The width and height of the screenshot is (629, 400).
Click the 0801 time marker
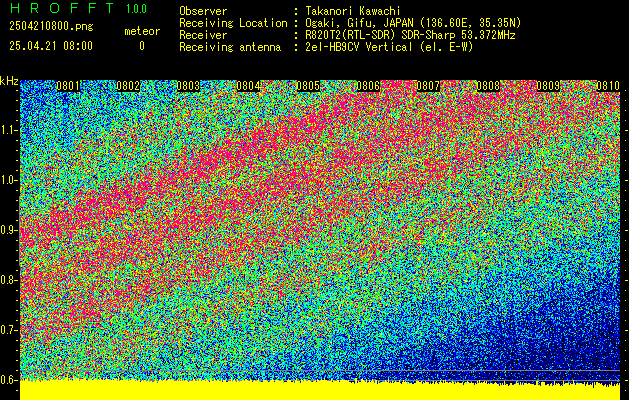point(68,86)
